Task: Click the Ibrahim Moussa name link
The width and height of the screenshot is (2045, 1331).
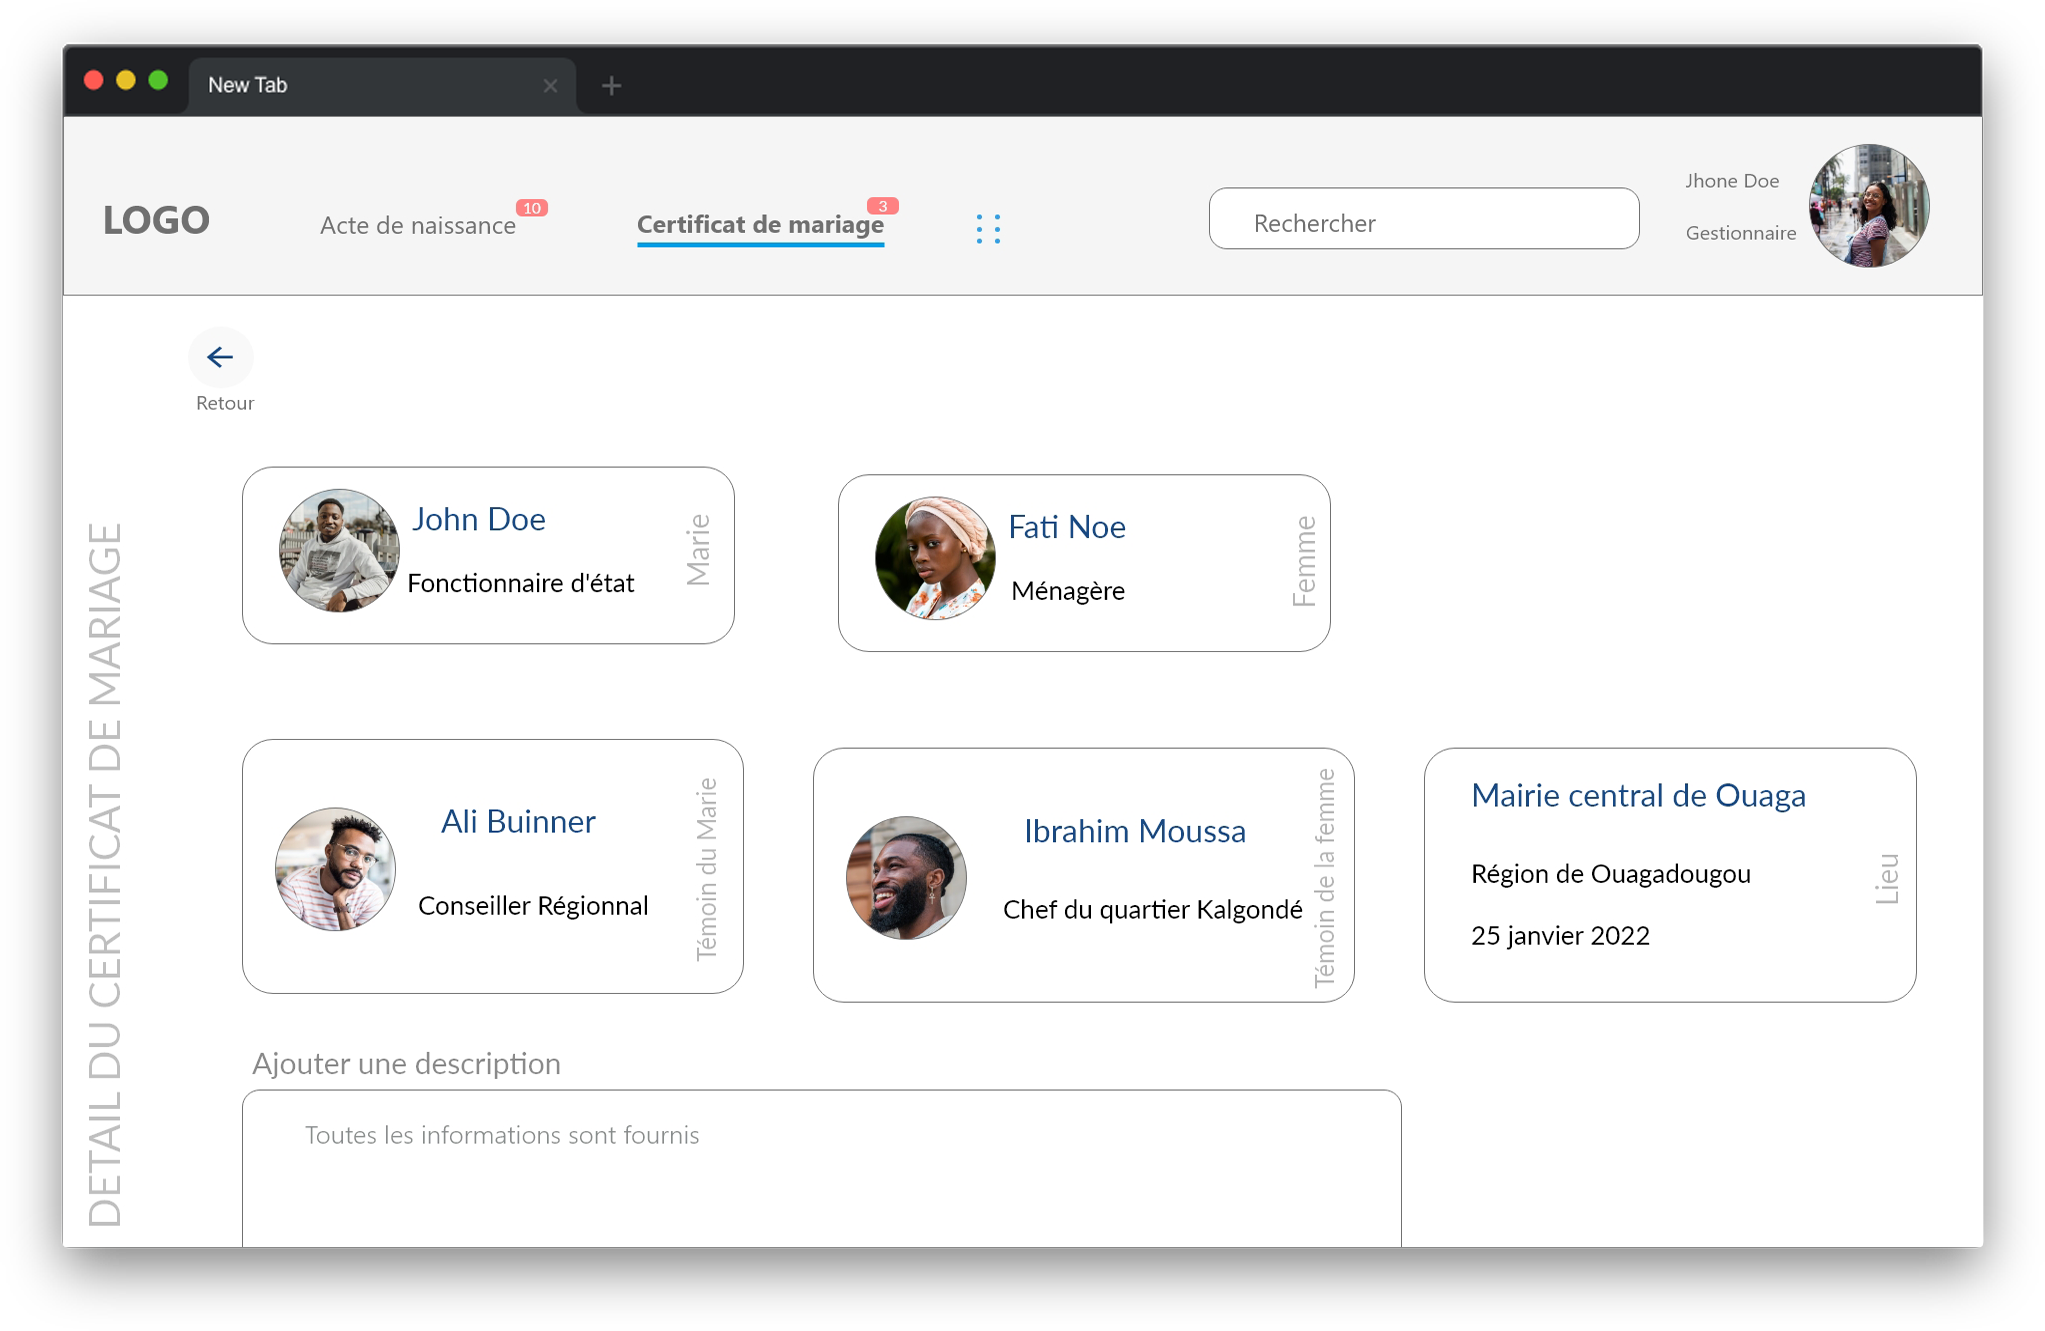Action: [x=1134, y=831]
